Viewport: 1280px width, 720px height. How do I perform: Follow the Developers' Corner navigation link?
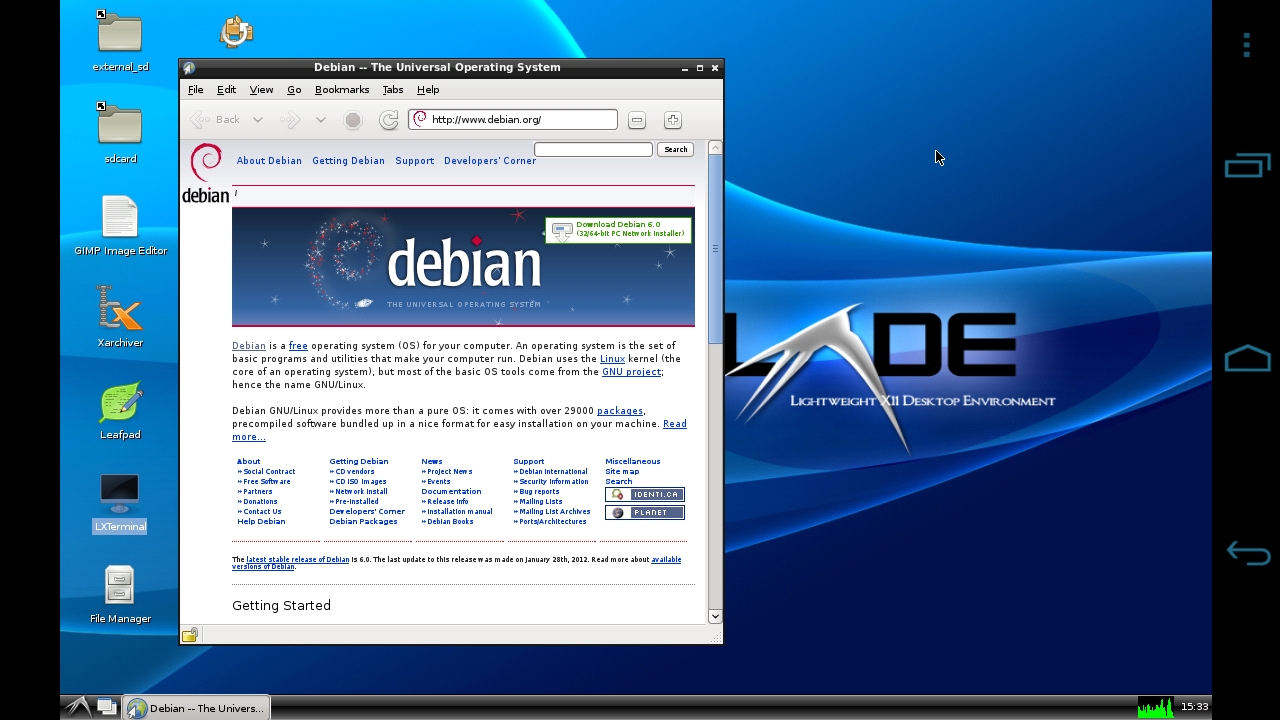point(490,161)
